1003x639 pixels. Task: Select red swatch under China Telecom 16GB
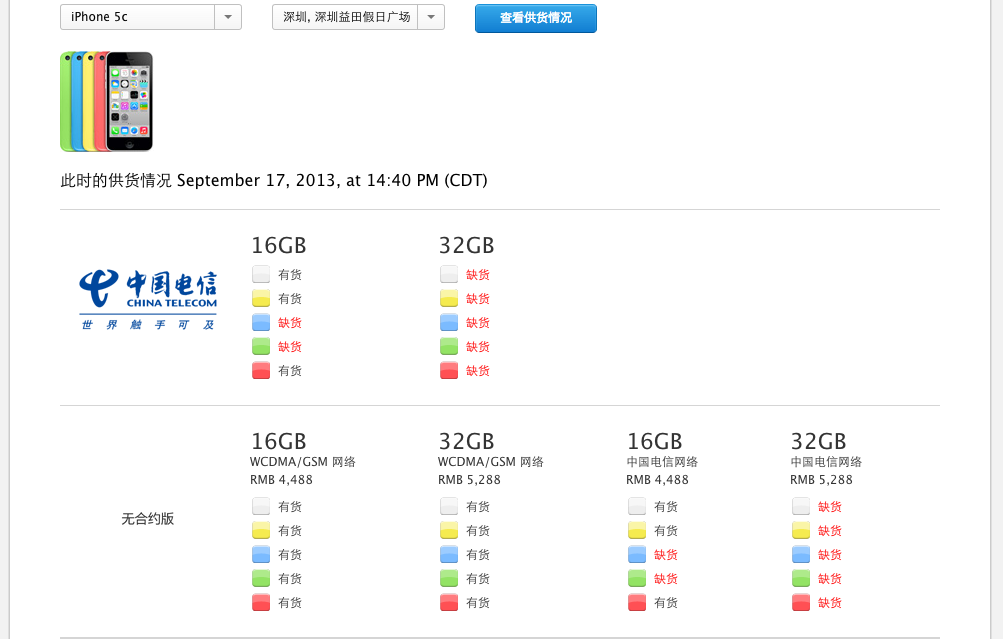261,370
